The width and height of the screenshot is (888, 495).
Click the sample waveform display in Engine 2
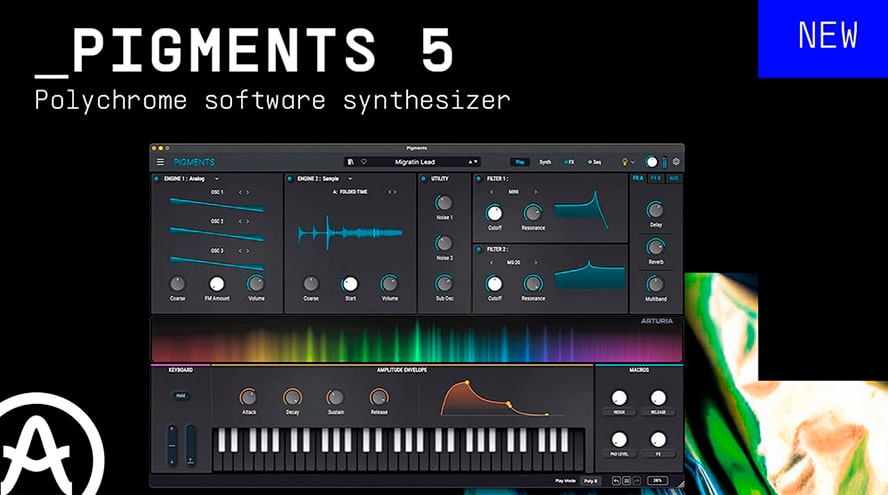[x=350, y=232]
